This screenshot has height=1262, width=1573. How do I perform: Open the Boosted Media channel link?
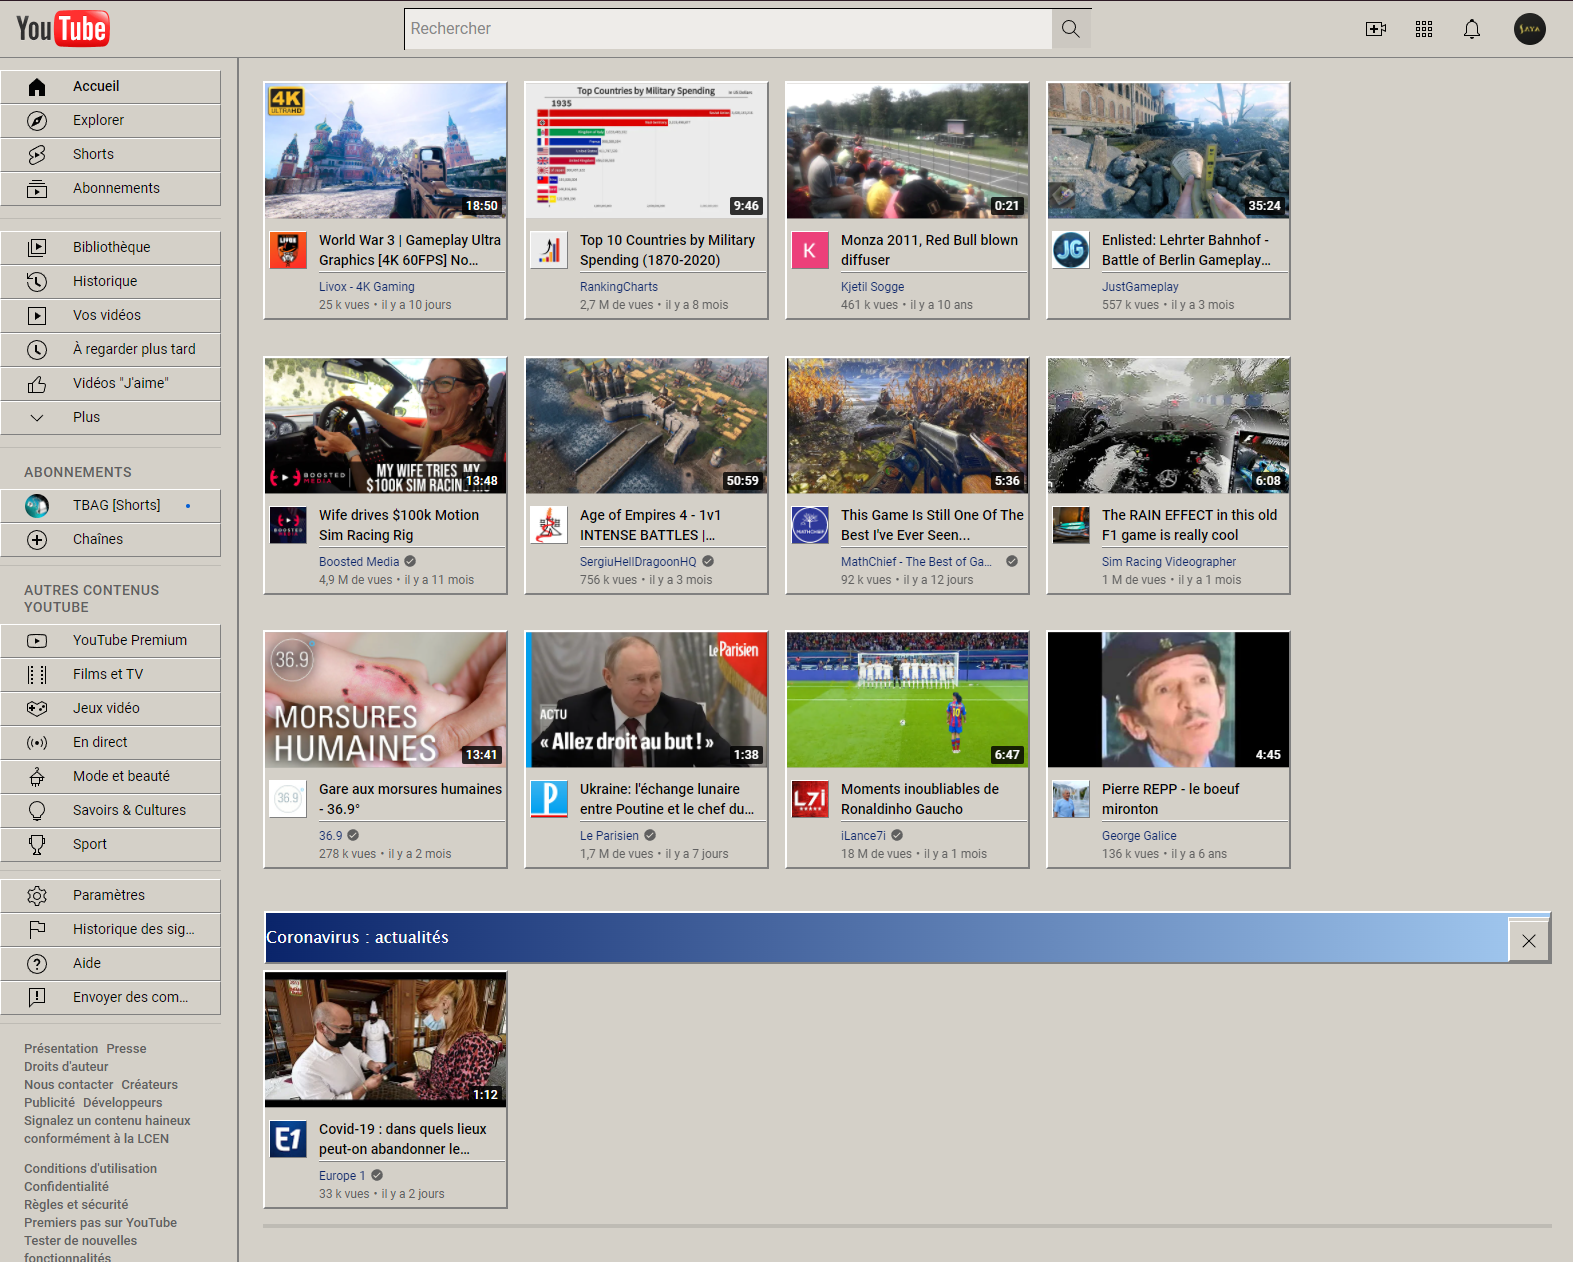click(x=359, y=562)
